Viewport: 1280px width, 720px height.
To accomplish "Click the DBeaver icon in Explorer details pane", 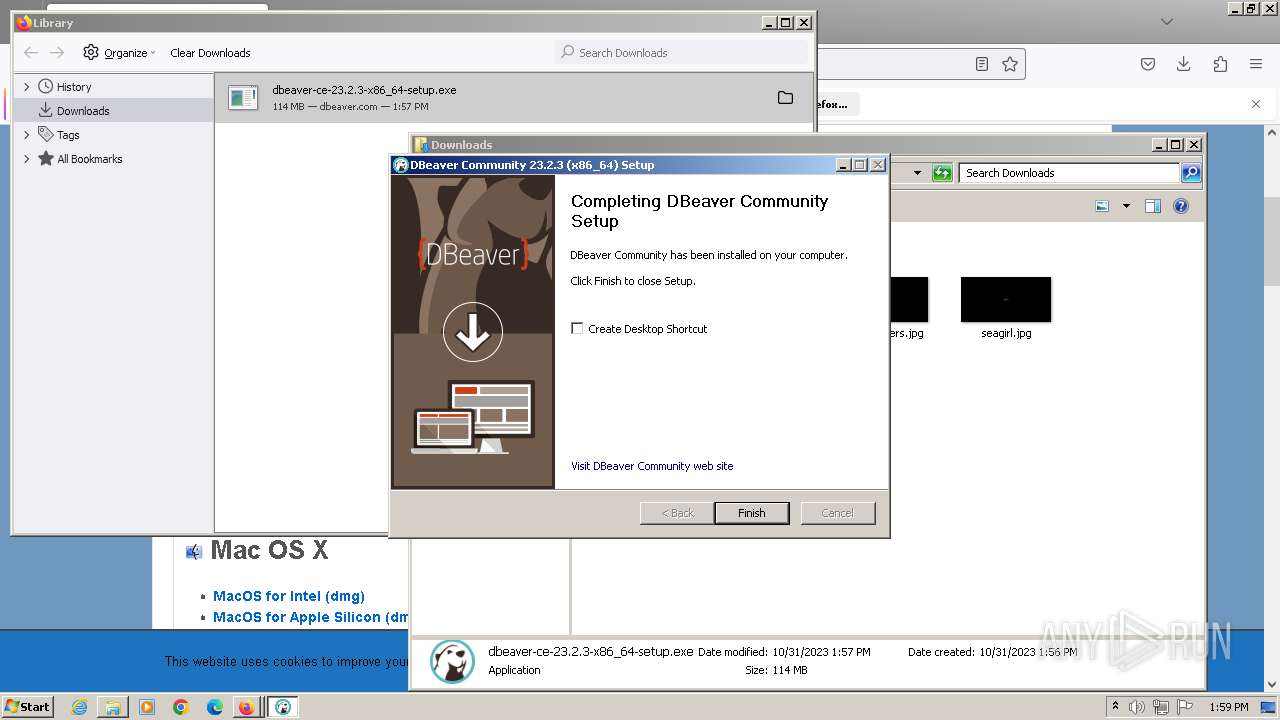I will pyautogui.click(x=452, y=661).
